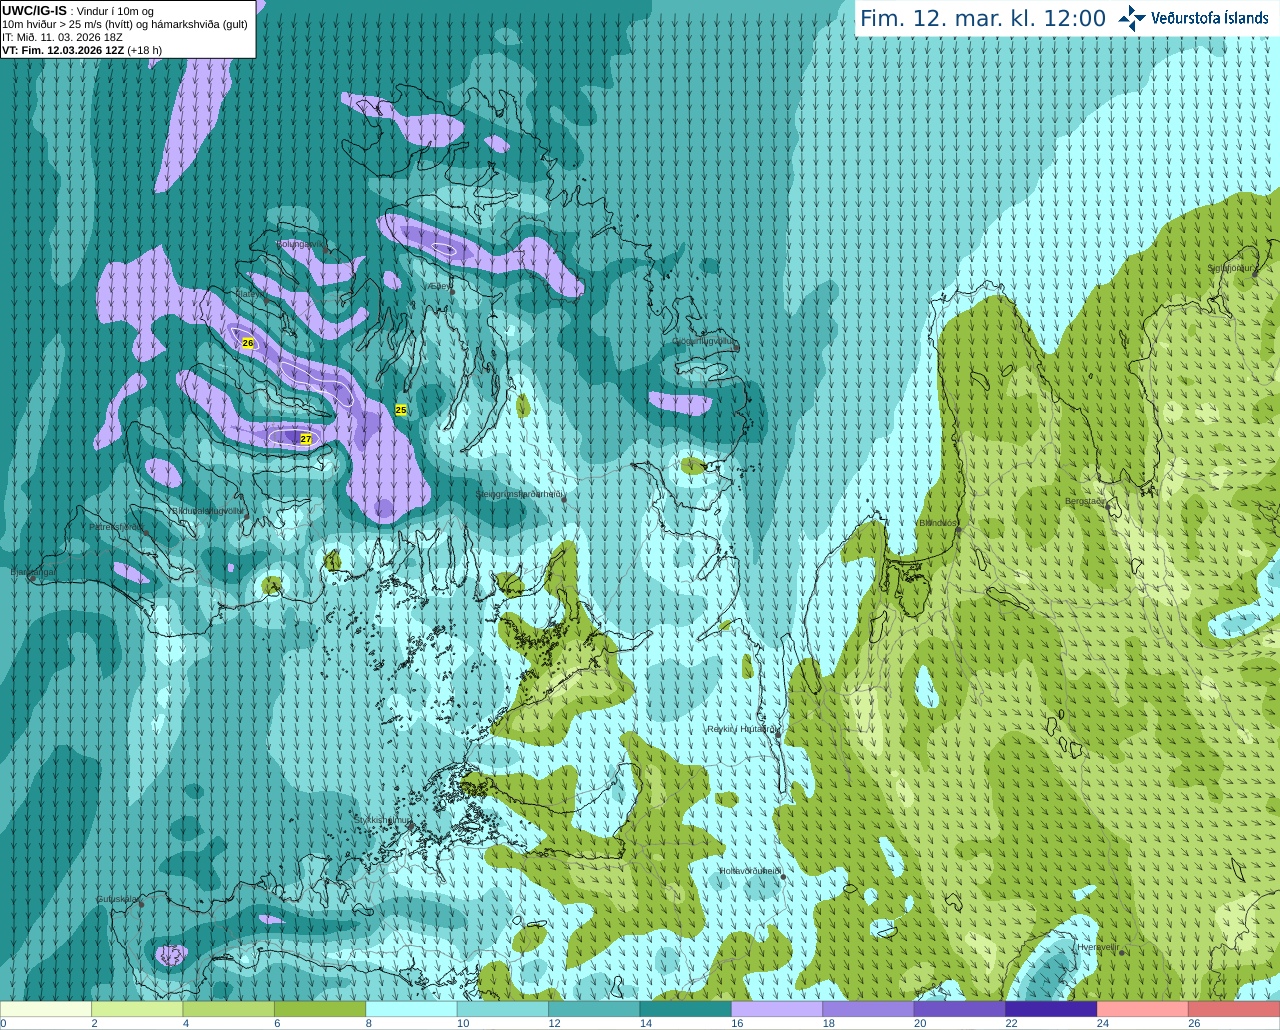Click the 4–6 m/s green legend swatch
The image size is (1280, 1030).
tap(229, 1009)
